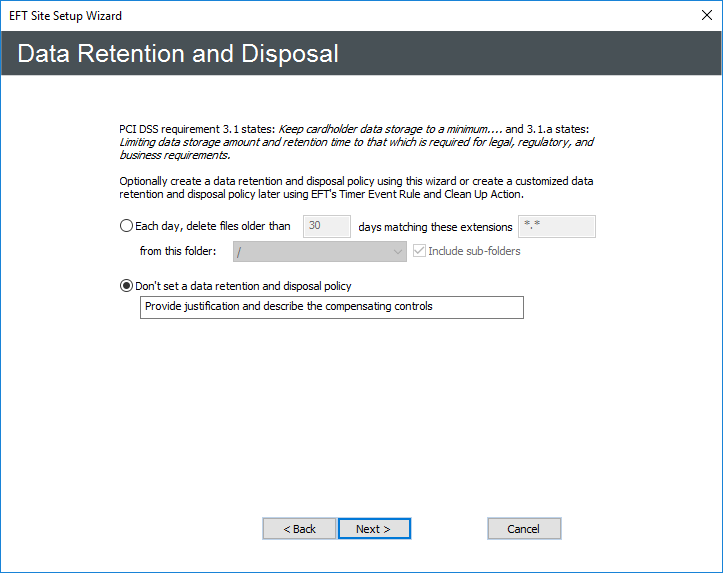The width and height of the screenshot is (723, 573).
Task: Click "Don't set a data retention" label text
Action: tap(243, 286)
